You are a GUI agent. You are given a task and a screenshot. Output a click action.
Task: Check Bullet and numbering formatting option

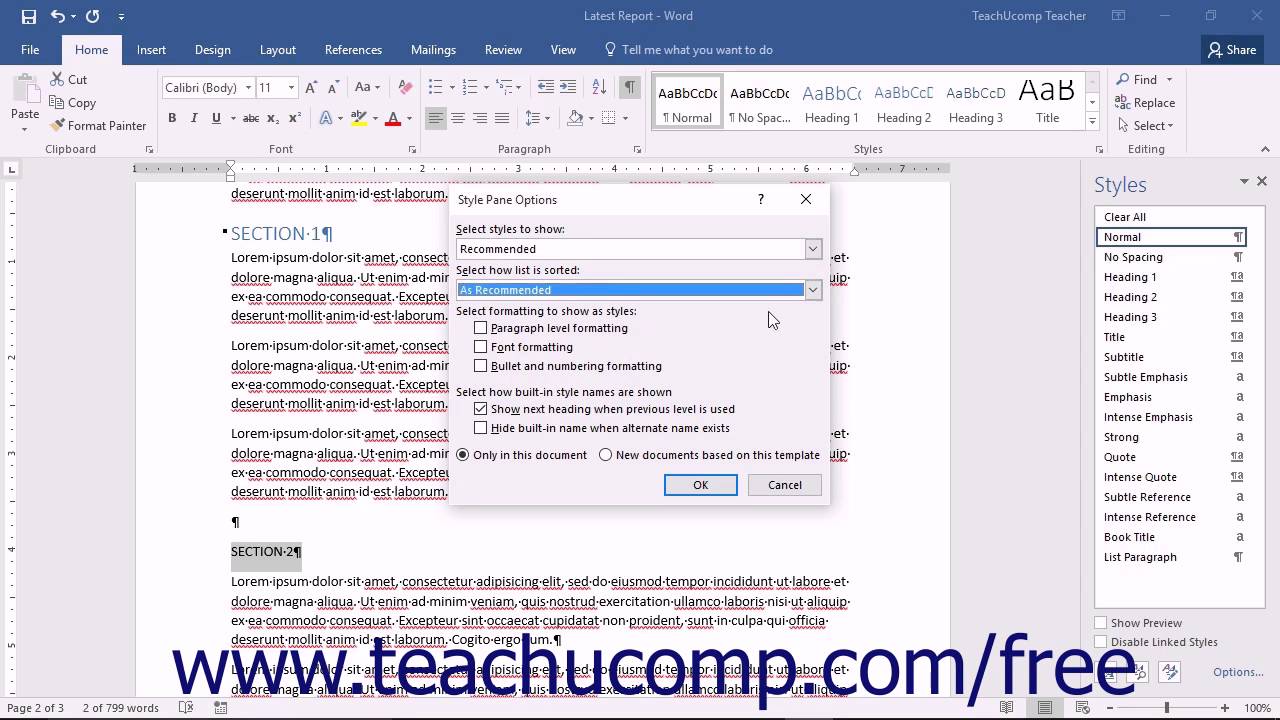(x=481, y=366)
